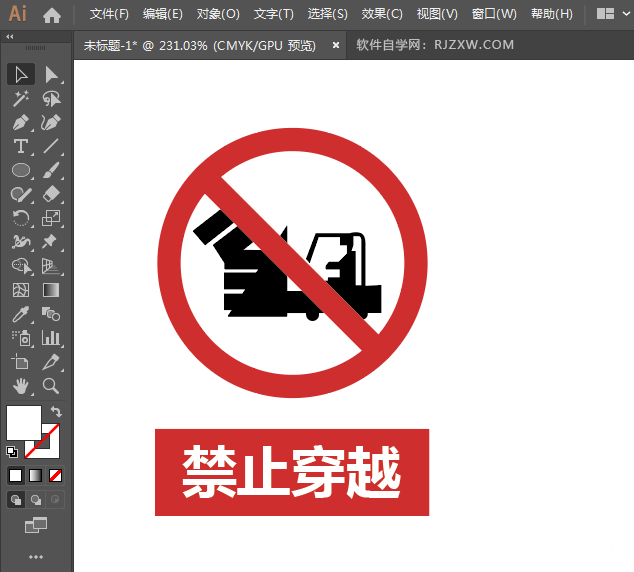The image size is (634, 572).
Task: Click the white Fill color swatch
Action: (x=24, y=422)
